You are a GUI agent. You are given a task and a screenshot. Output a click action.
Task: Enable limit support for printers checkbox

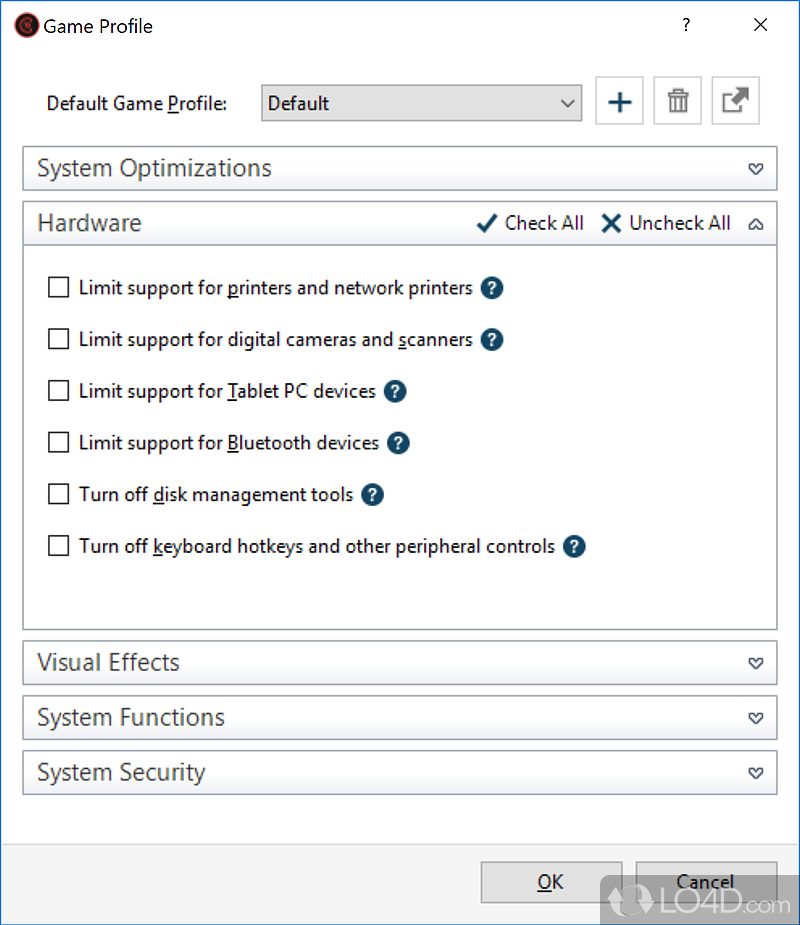tap(59, 288)
